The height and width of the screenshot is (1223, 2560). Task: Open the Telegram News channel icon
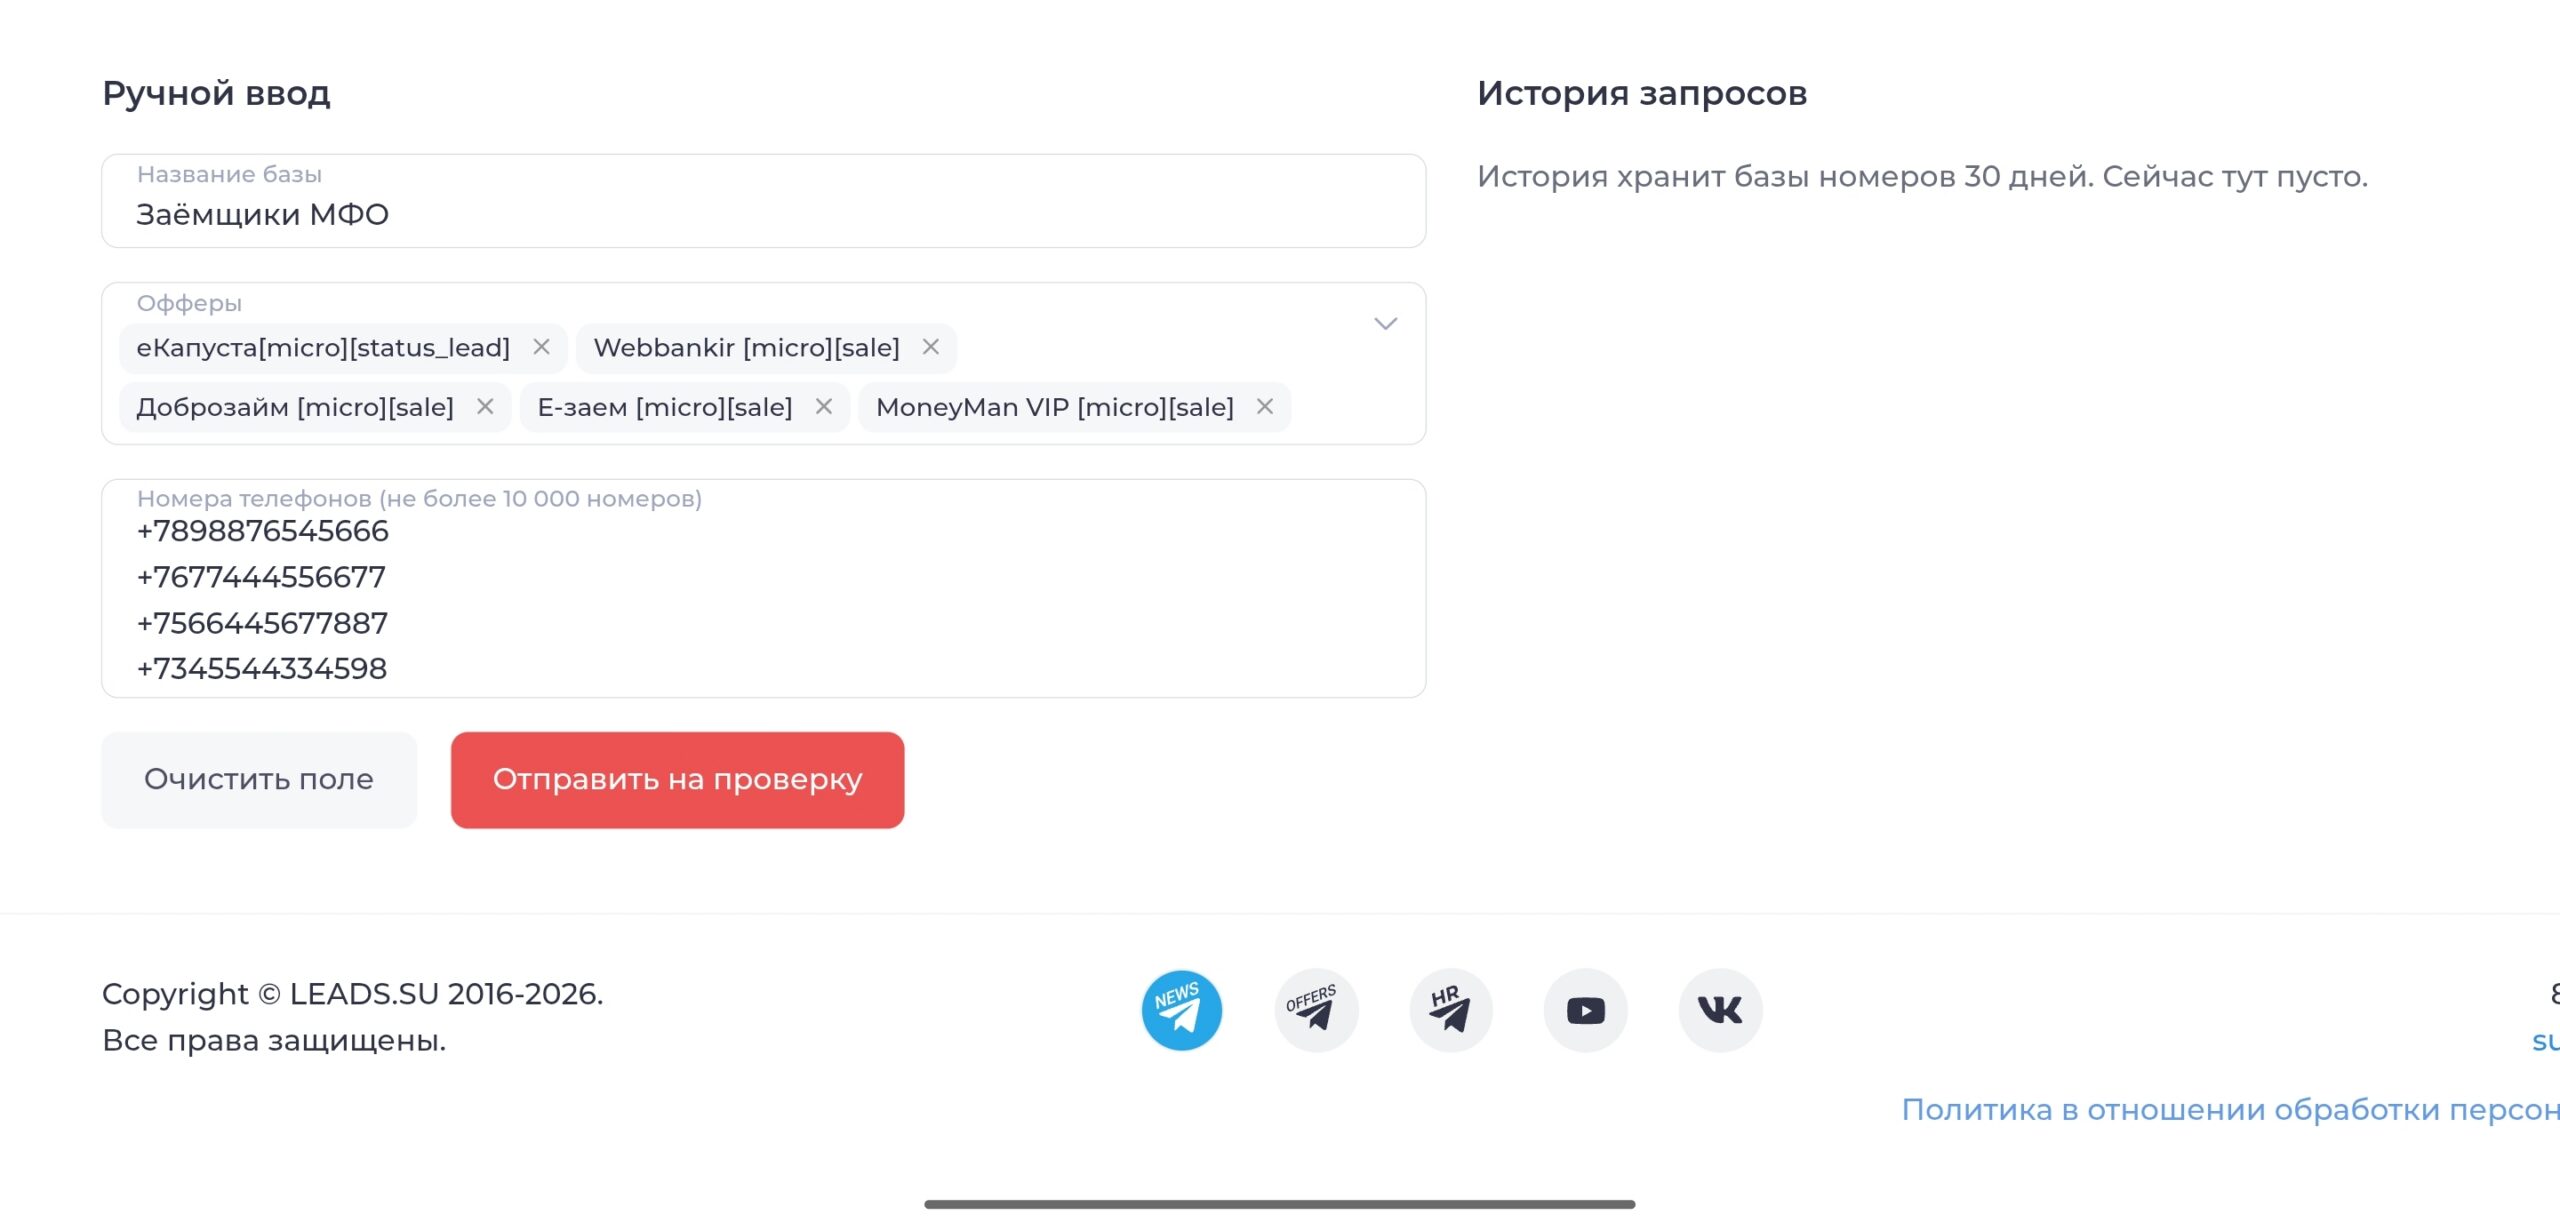click(1181, 1010)
